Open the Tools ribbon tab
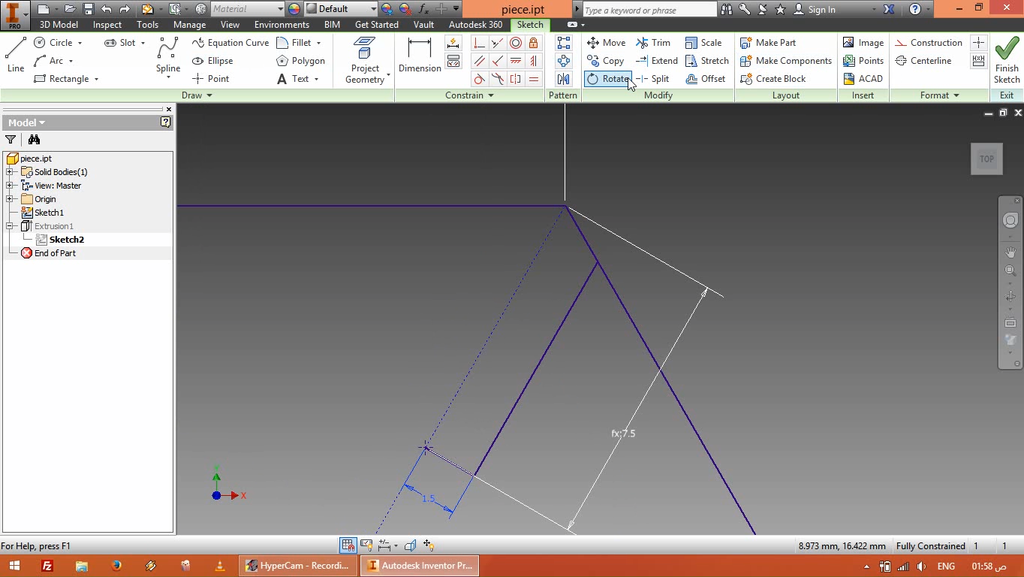Image resolution: width=1024 pixels, height=577 pixels. pos(148,24)
